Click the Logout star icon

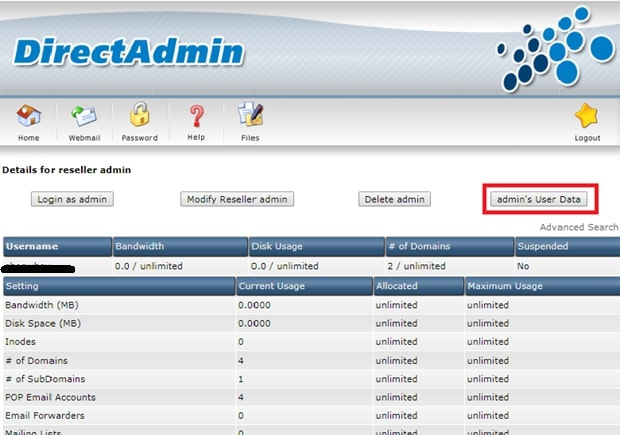click(x=587, y=115)
